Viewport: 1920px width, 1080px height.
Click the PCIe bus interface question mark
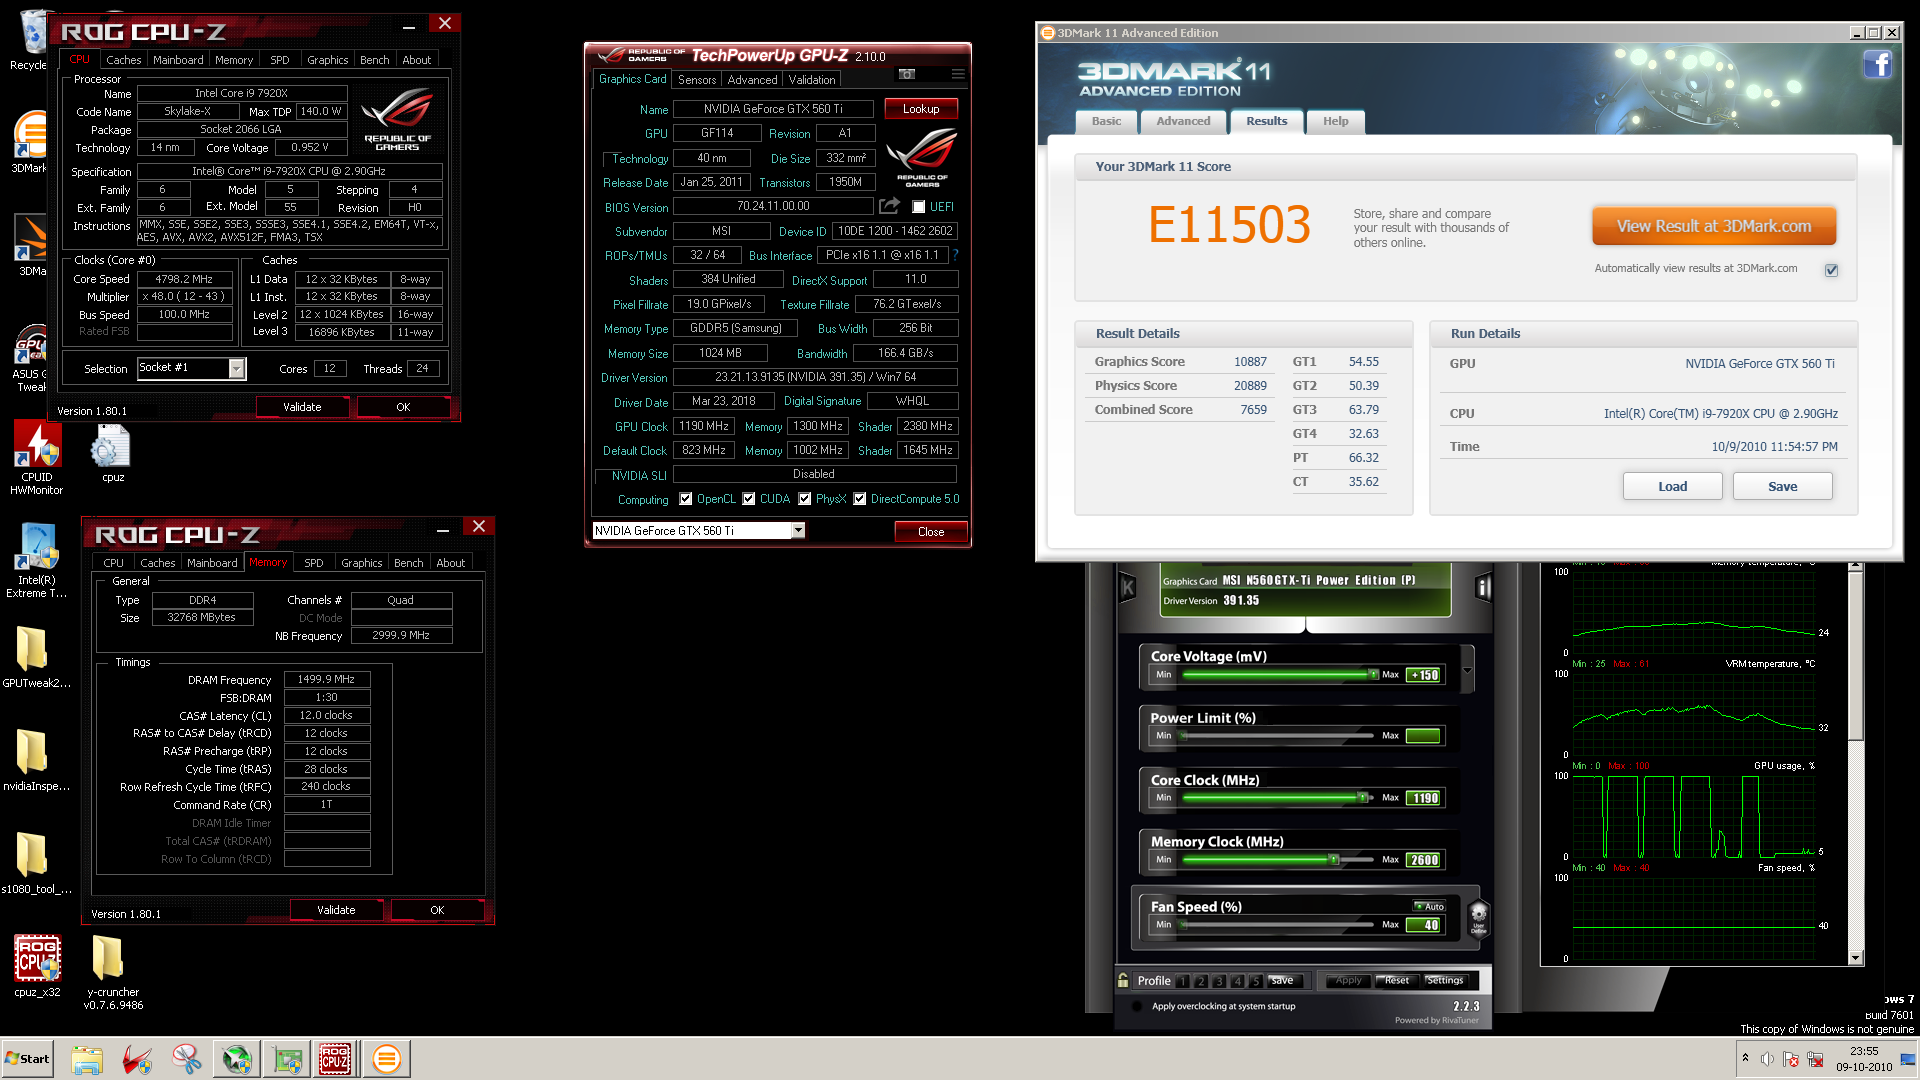[955, 255]
